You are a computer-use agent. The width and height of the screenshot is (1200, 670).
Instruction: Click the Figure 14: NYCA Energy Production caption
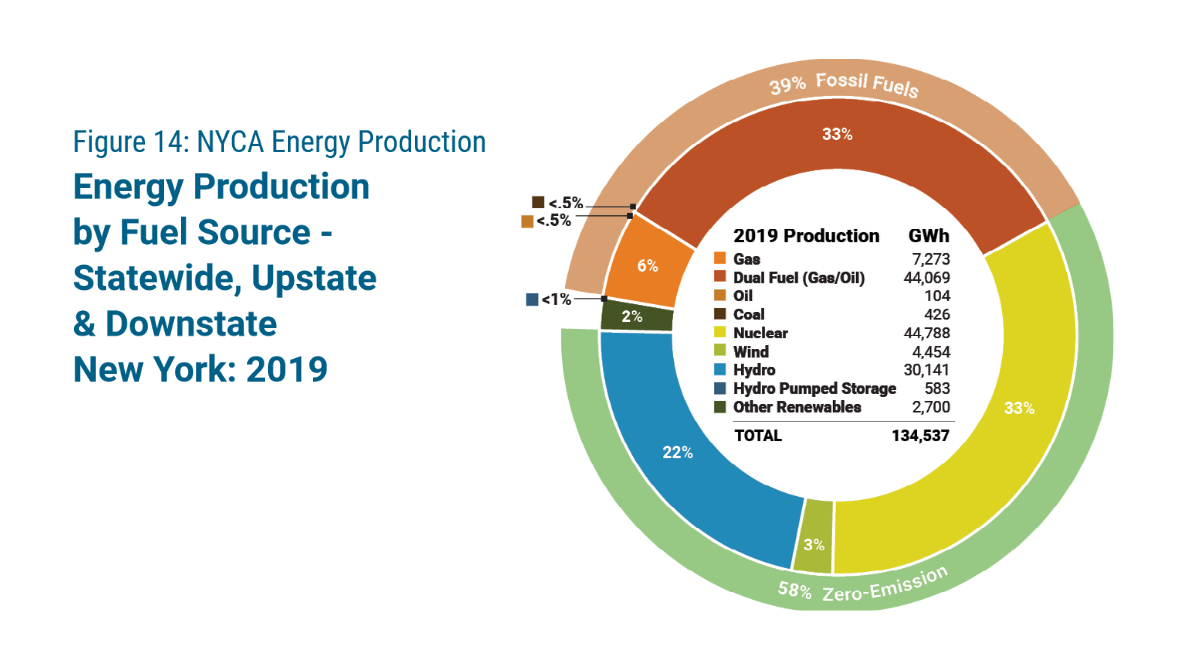tap(279, 142)
